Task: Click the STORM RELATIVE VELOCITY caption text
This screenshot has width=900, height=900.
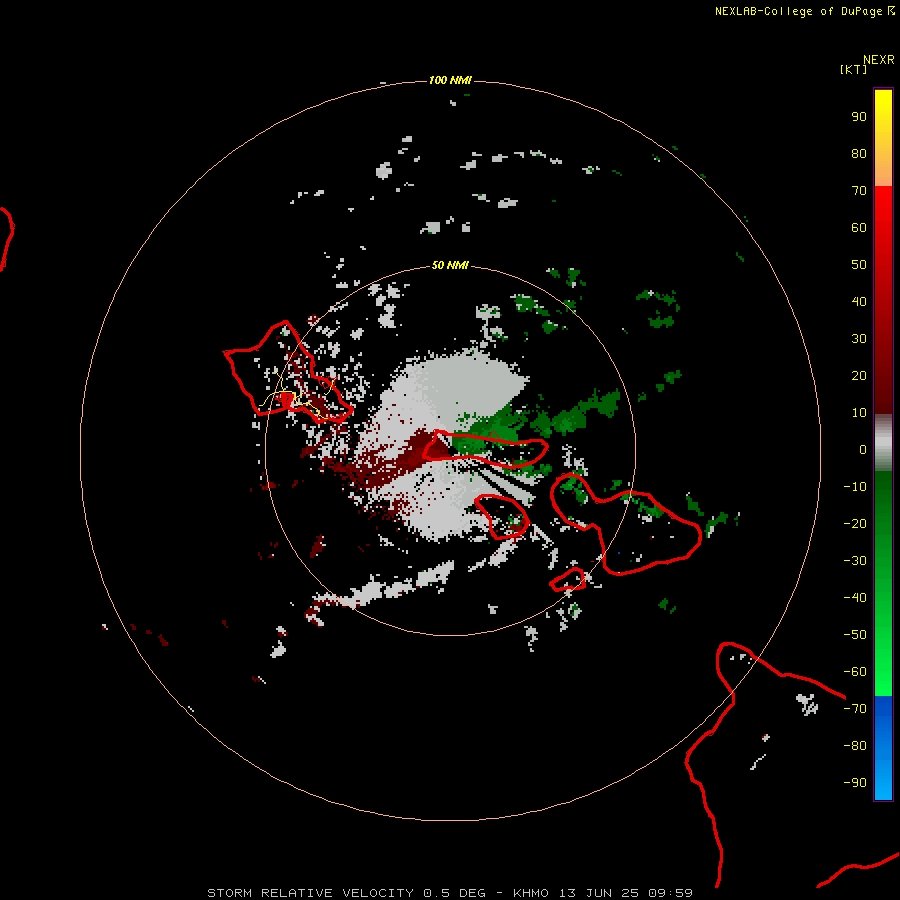Action: click(449, 893)
